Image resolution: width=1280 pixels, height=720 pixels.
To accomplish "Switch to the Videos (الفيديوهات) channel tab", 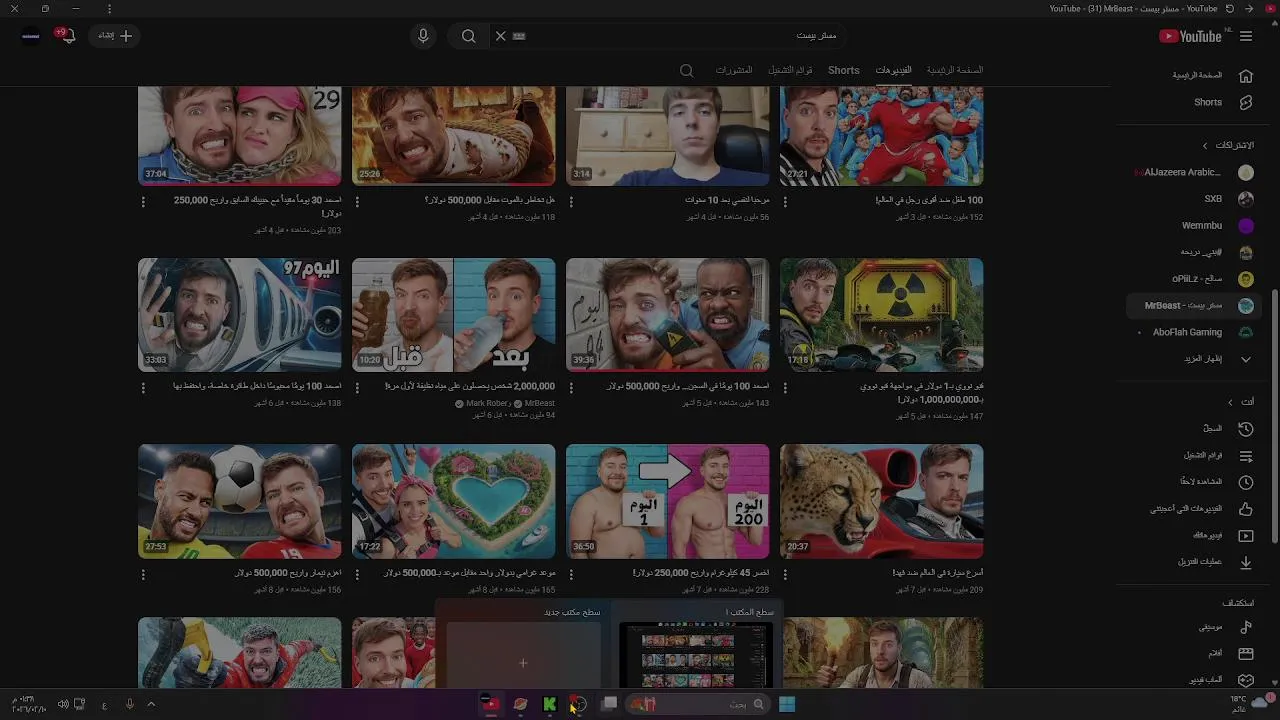I will tap(893, 70).
